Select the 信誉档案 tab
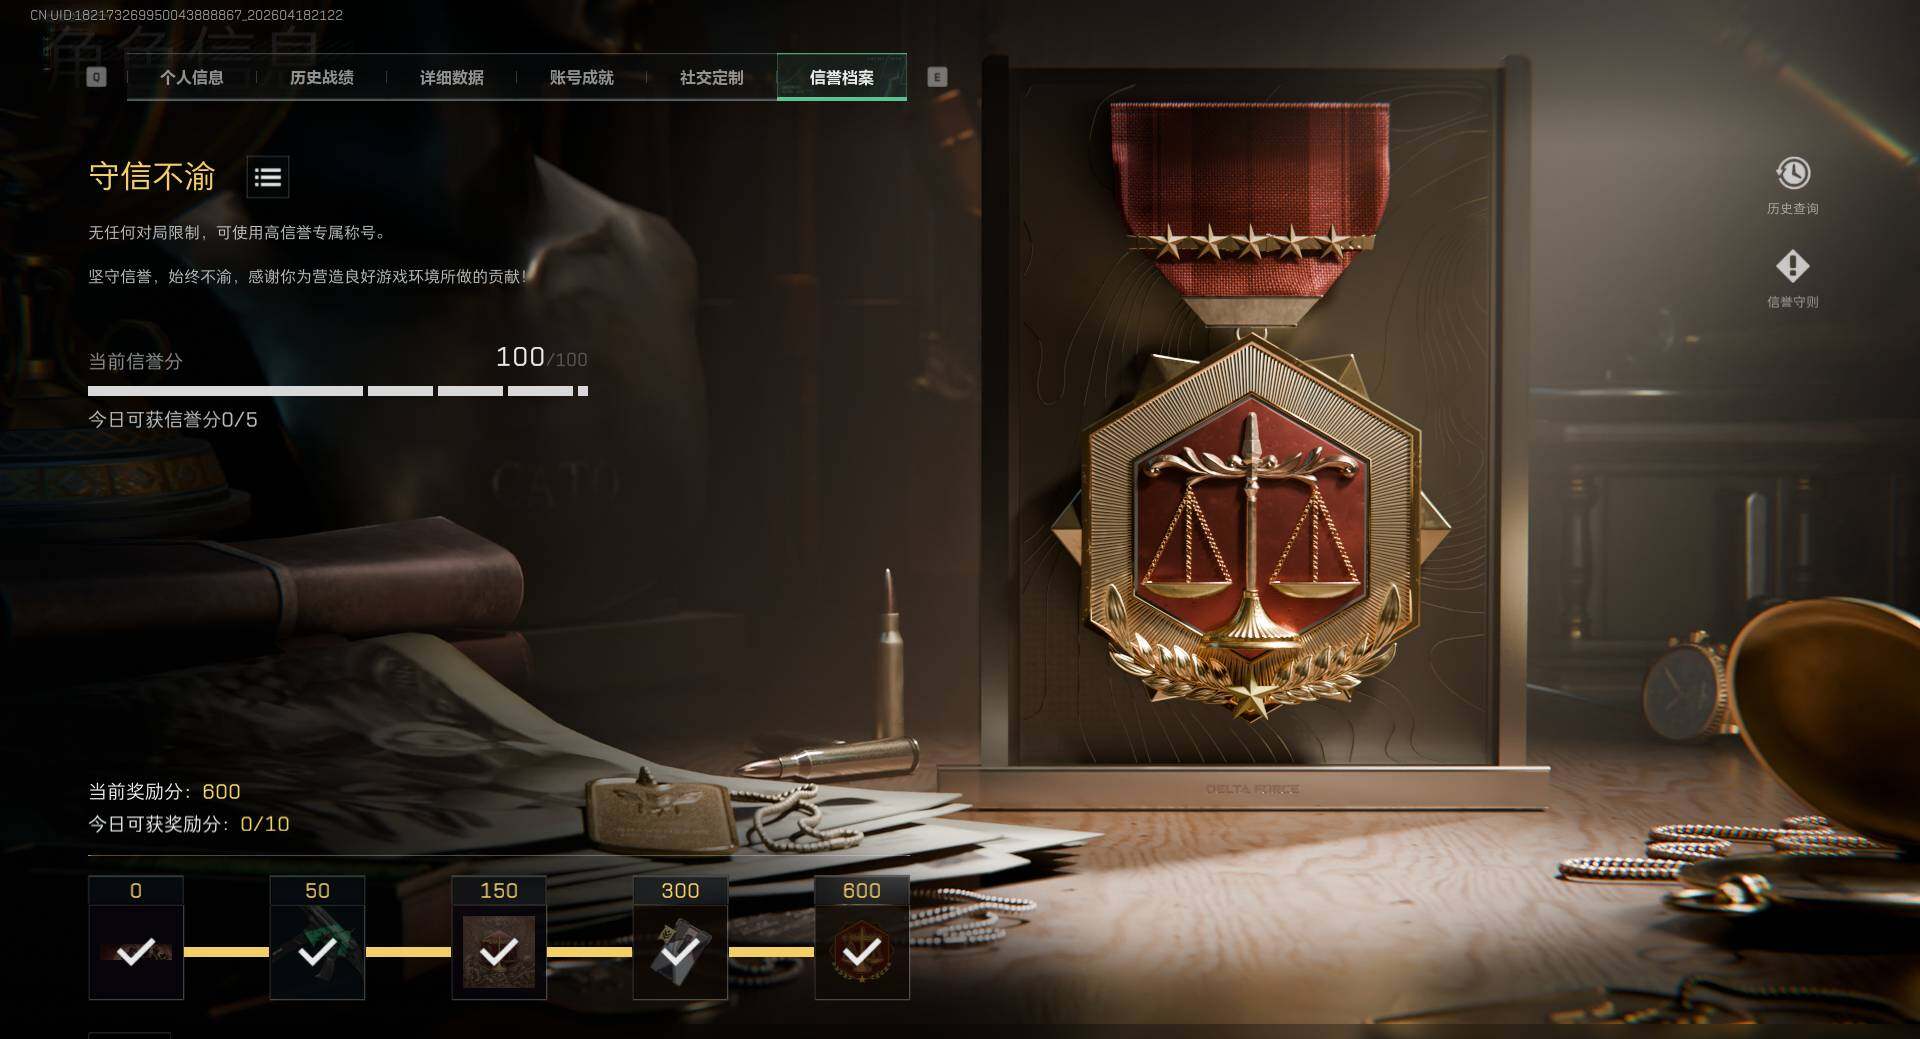The image size is (1920, 1039). pos(842,77)
